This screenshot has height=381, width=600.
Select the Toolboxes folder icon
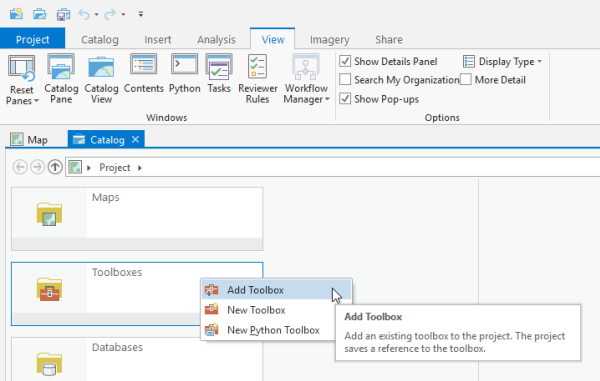pyautogui.click(x=49, y=289)
